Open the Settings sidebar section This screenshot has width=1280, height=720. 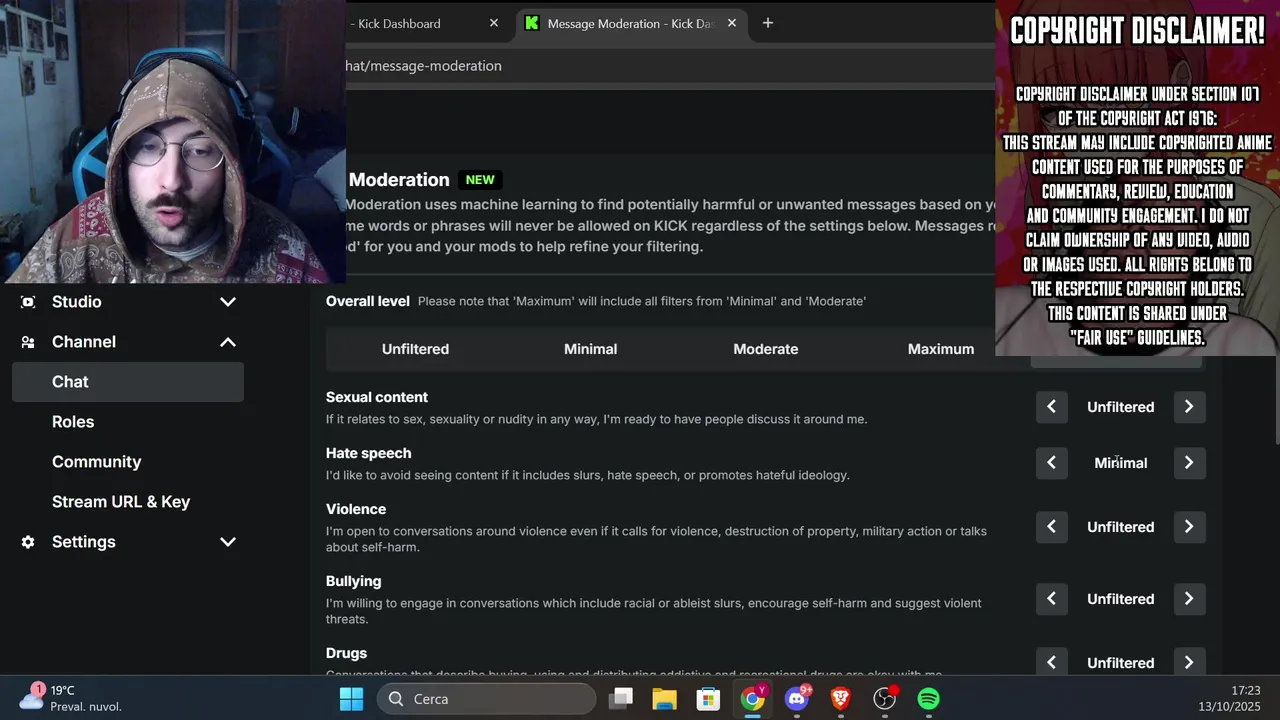[x=128, y=542]
